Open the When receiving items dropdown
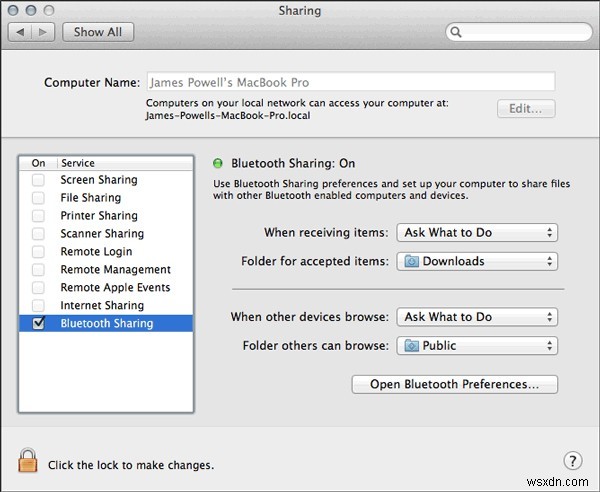Viewport: 600px width, 492px height. [x=477, y=233]
